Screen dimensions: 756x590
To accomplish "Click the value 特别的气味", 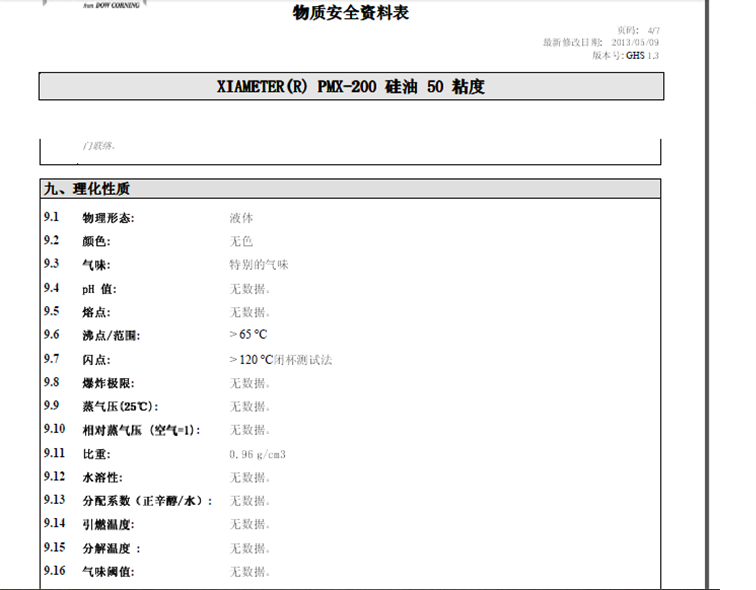I will coord(259,265).
